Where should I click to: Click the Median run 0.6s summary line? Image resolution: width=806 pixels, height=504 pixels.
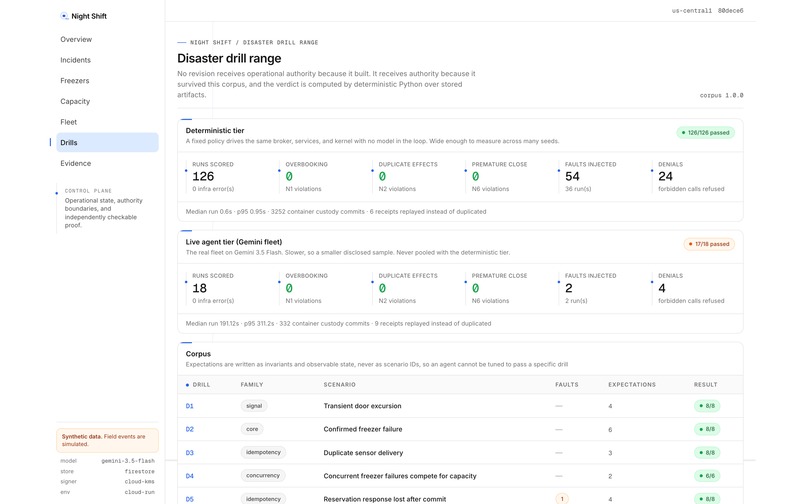click(x=336, y=211)
